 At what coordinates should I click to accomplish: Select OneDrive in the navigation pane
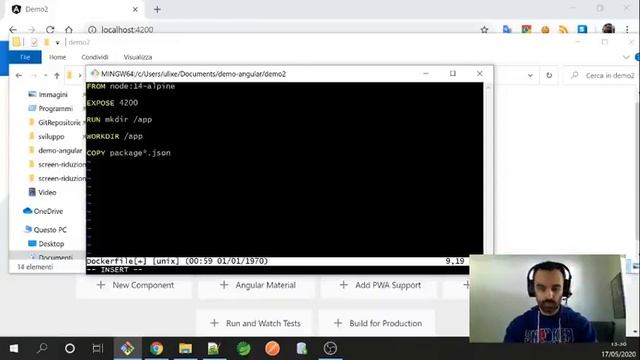[48, 211]
